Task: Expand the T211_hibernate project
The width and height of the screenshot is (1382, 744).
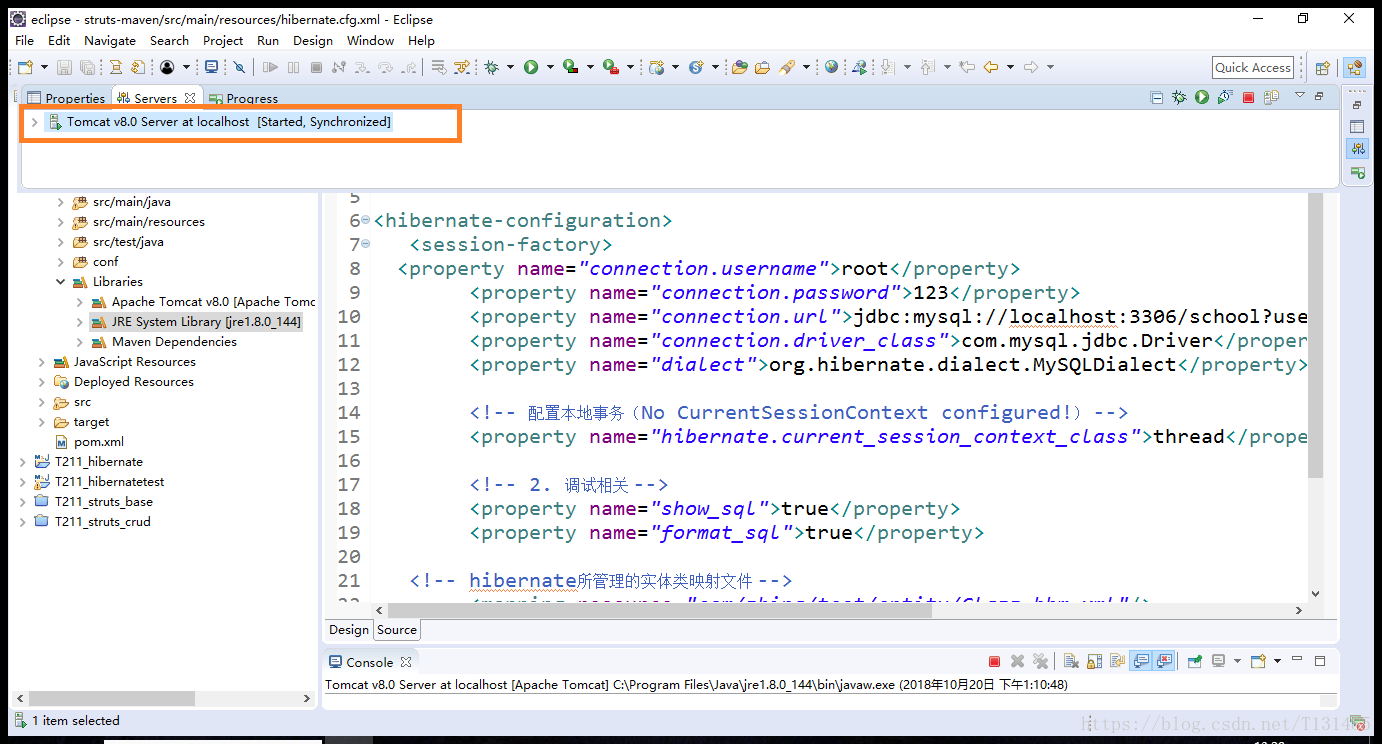Action: click(x=23, y=462)
